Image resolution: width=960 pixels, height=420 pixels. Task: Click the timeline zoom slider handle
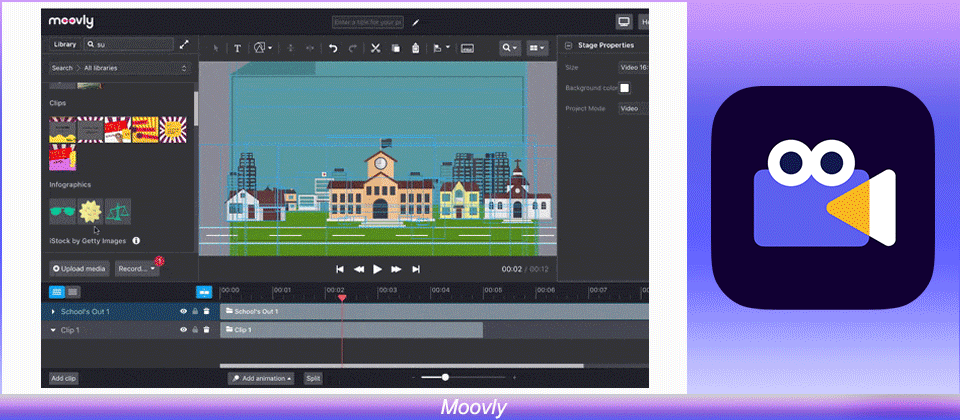445,377
